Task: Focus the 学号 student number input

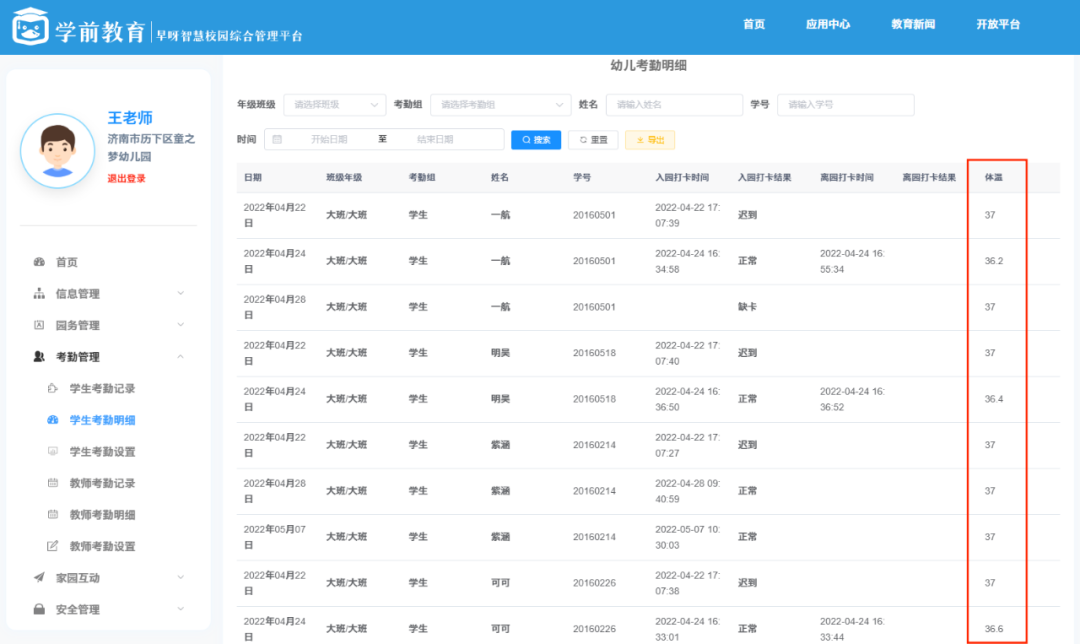Action: tap(846, 105)
